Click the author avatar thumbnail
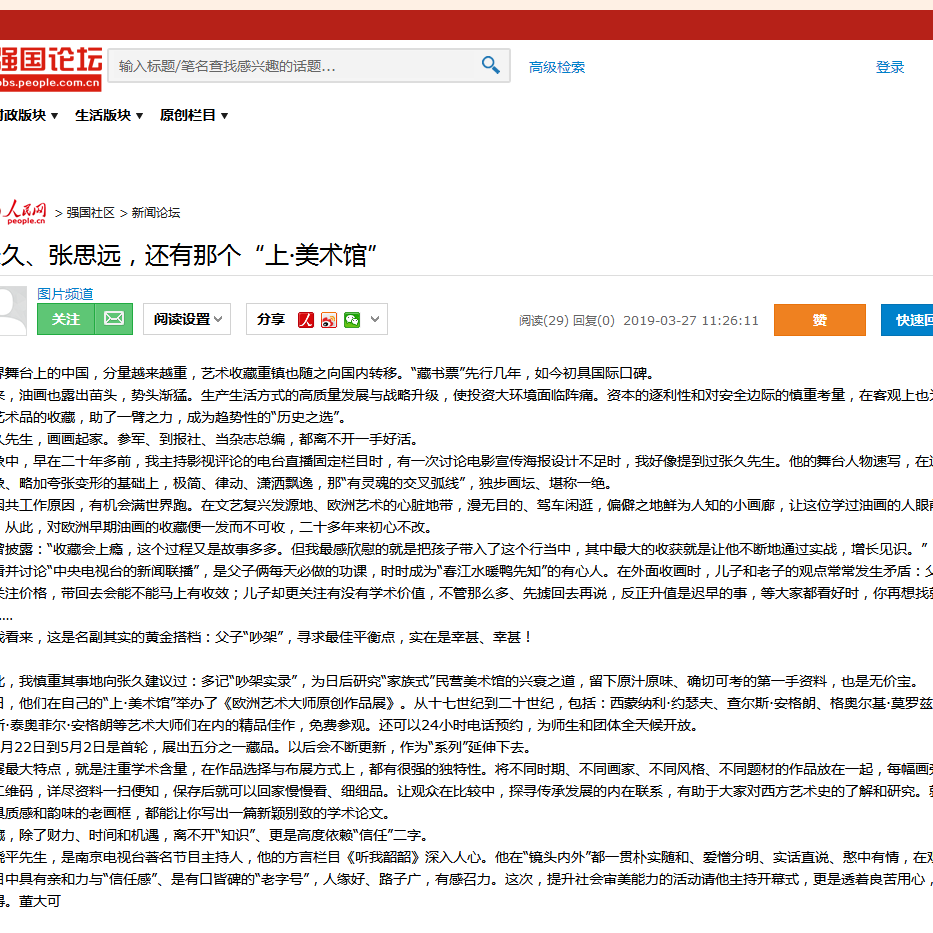The height and width of the screenshot is (933, 933). tap(13, 310)
